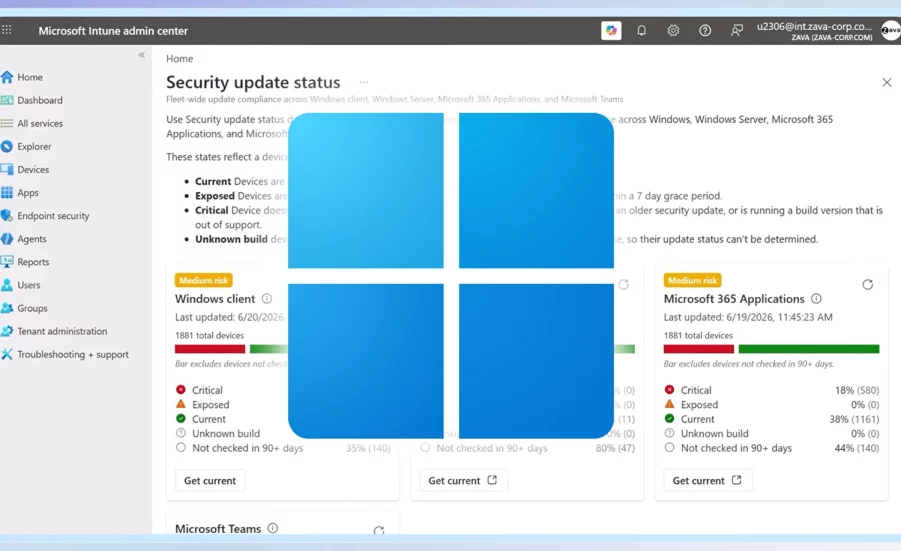Click red Critical bar segment on Microsoft 365 card

(699, 349)
